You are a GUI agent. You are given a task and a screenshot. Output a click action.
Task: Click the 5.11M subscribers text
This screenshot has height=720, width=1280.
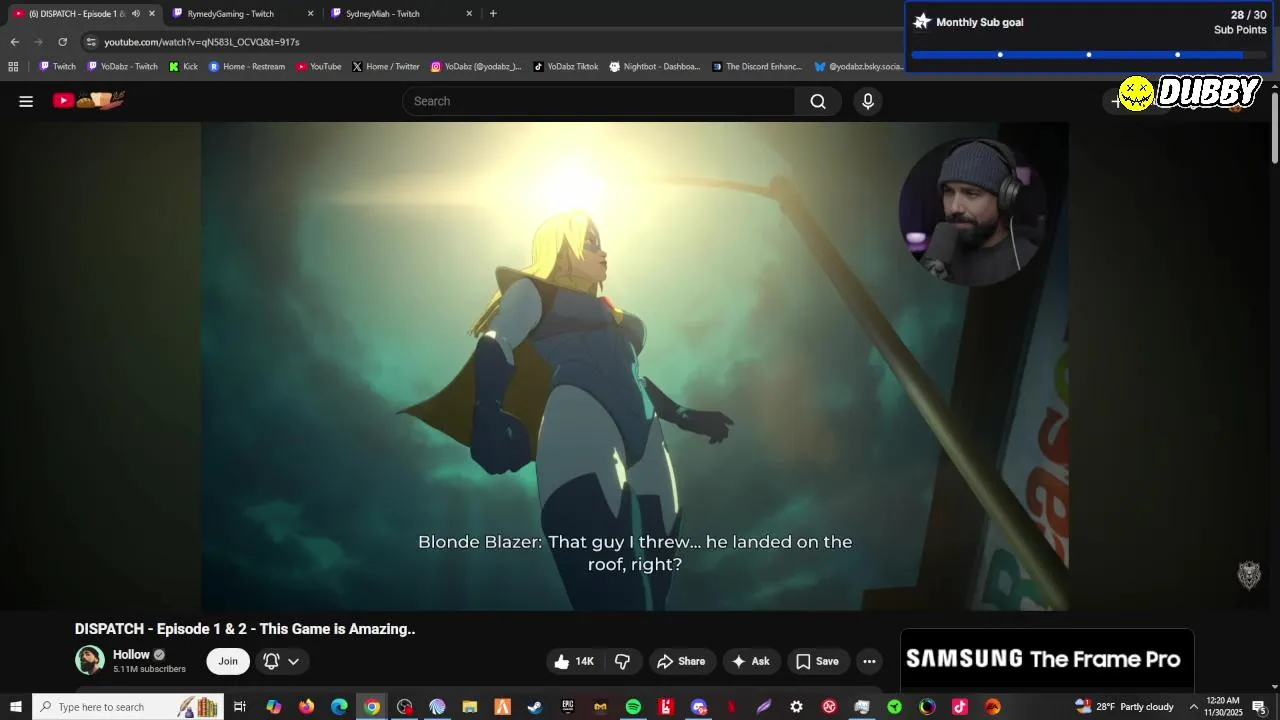[149, 669]
